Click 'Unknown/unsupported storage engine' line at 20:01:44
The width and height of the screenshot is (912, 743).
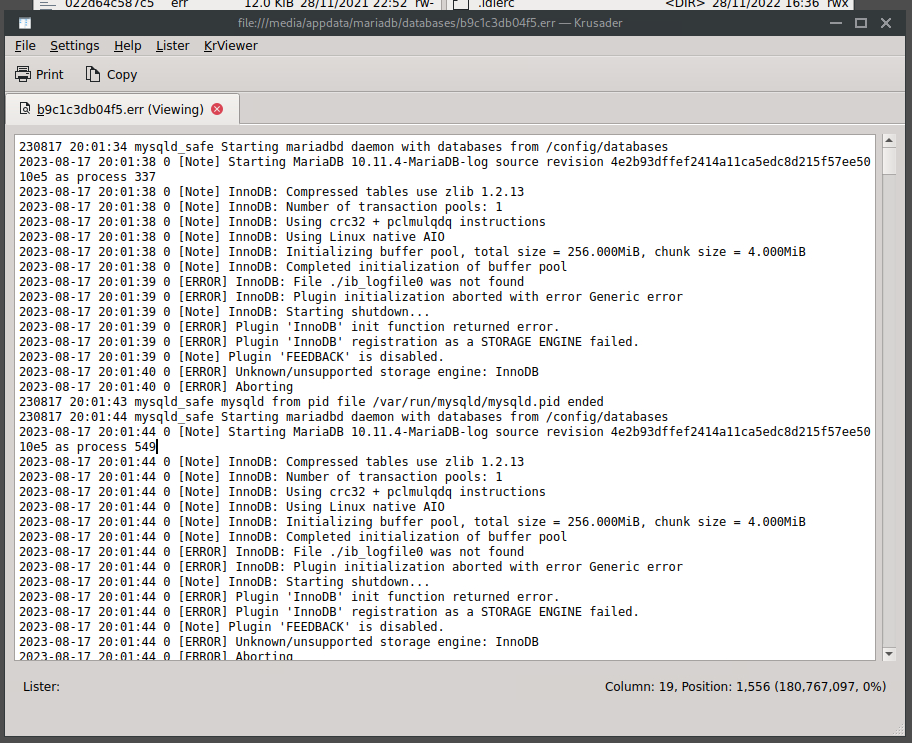[279, 642]
